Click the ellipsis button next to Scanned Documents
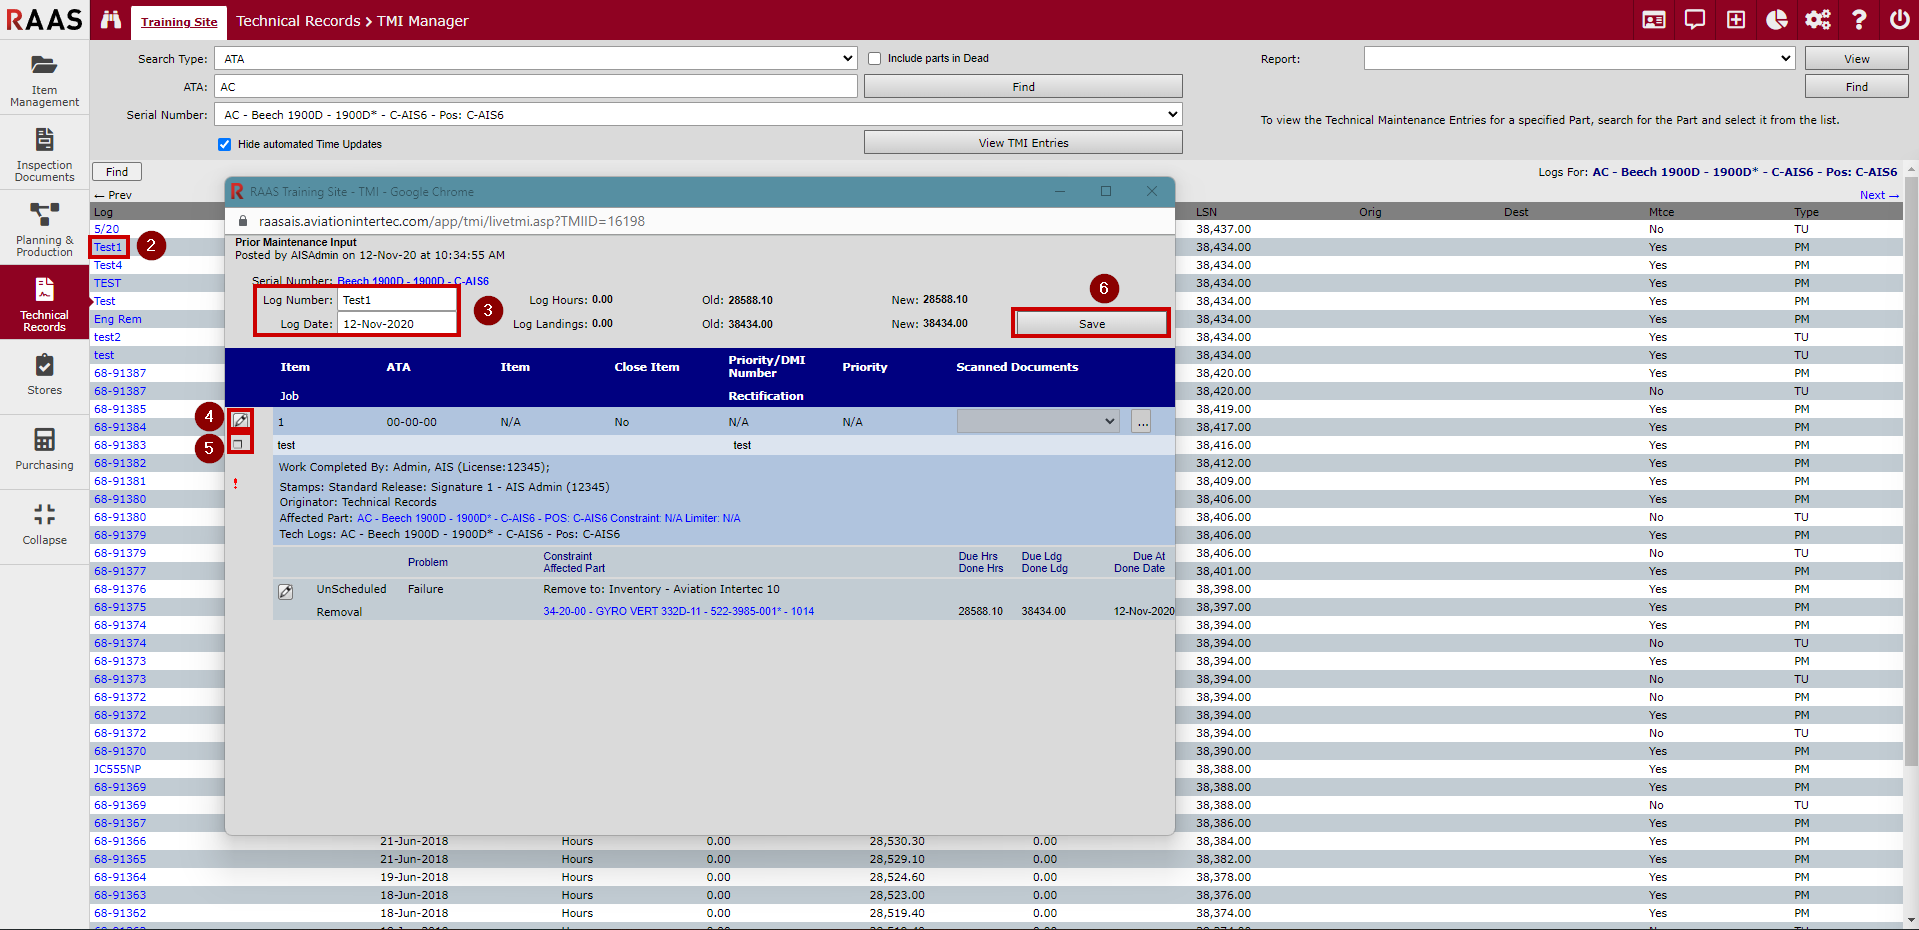Image resolution: width=1919 pixels, height=930 pixels. coord(1142,422)
